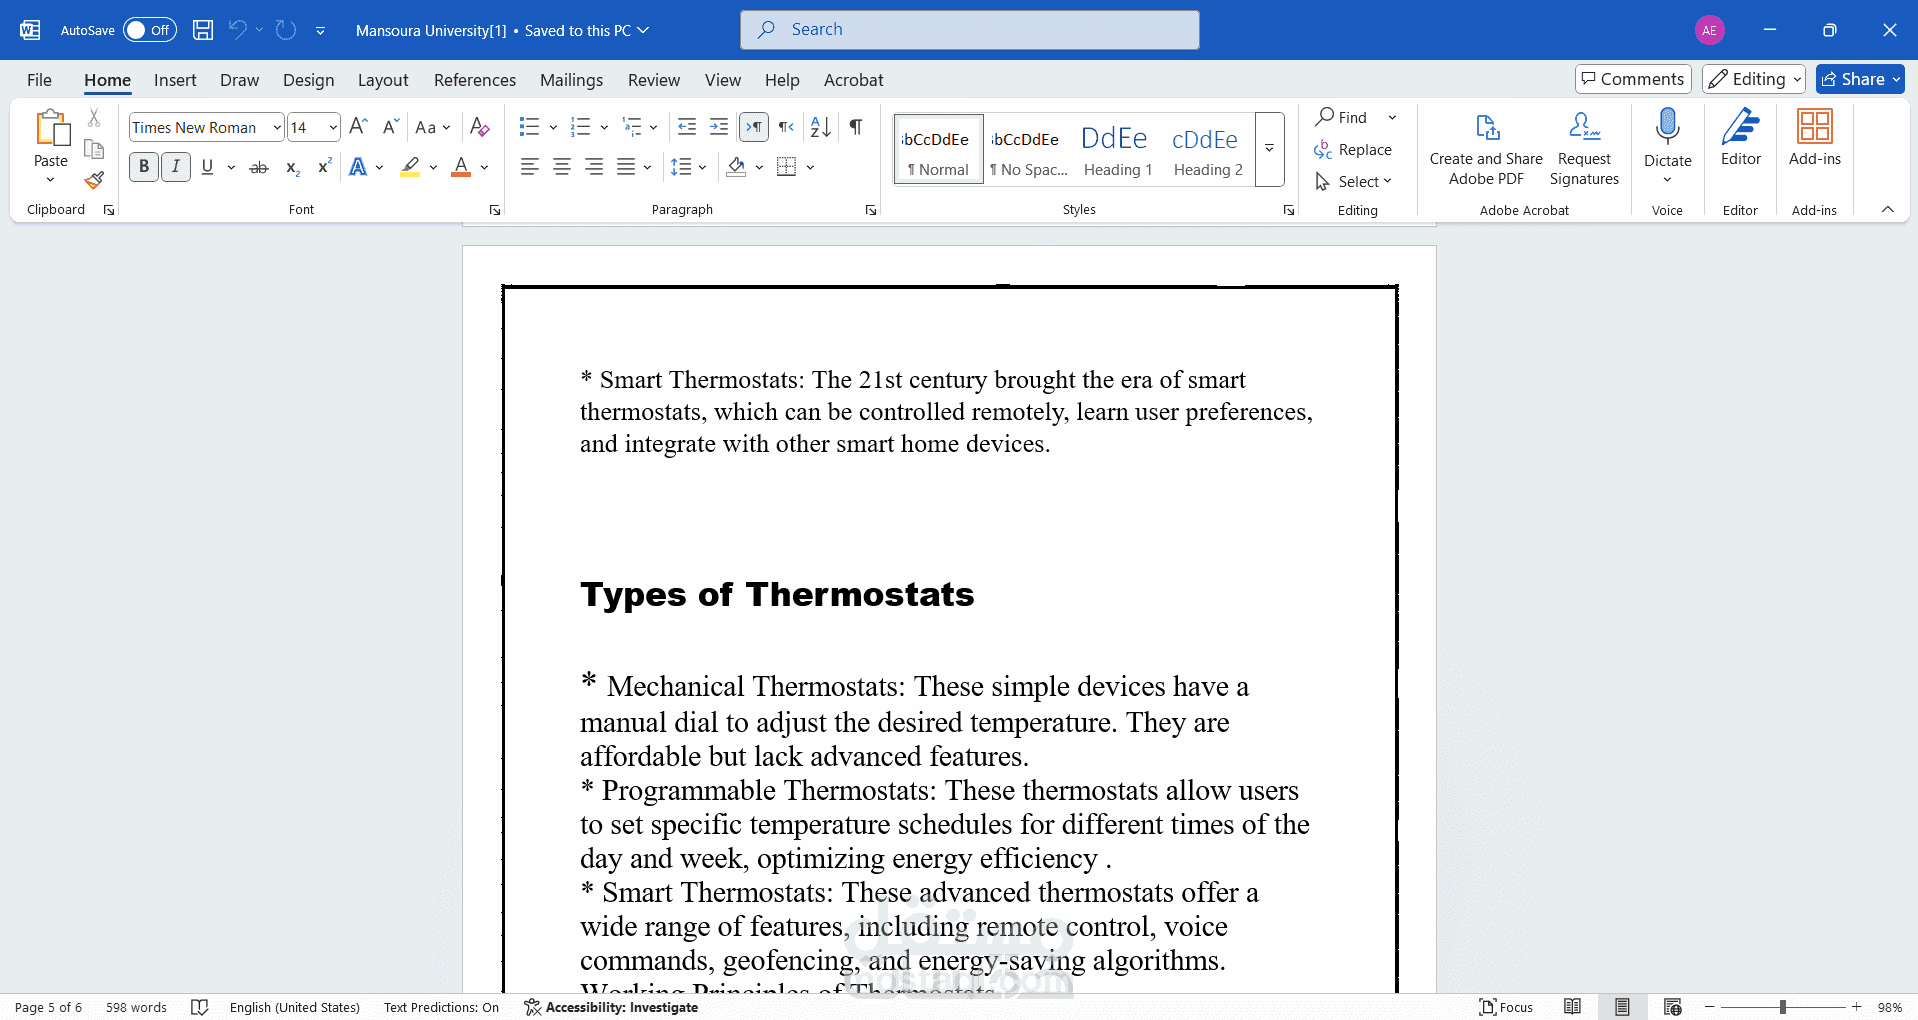
Task: Click the Redo icon in title bar
Action: pyautogui.click(x=286, y=30)
